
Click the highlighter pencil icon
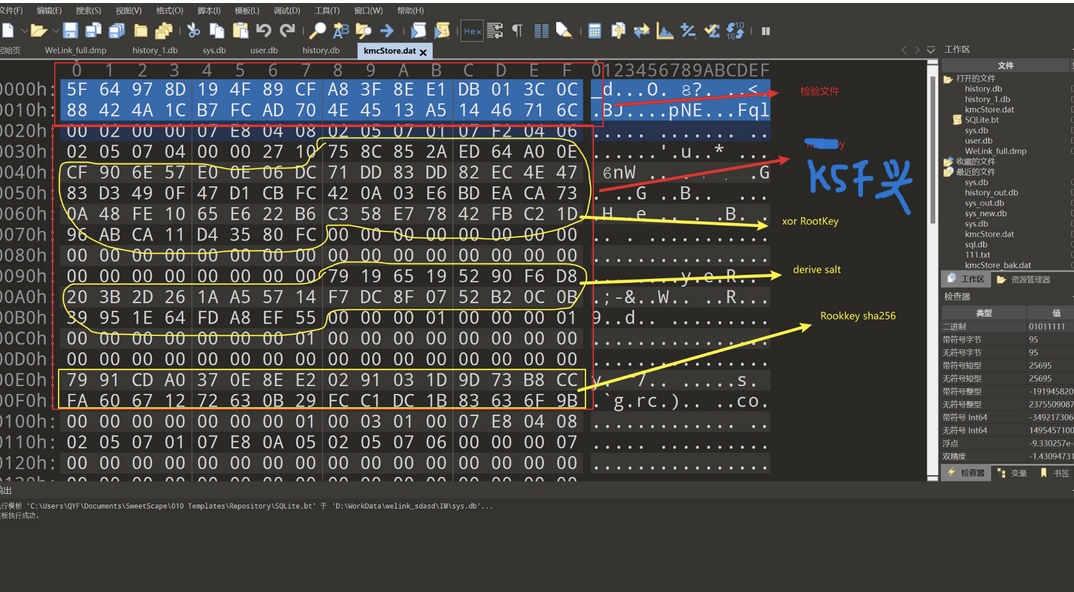(x=564, y=30)
